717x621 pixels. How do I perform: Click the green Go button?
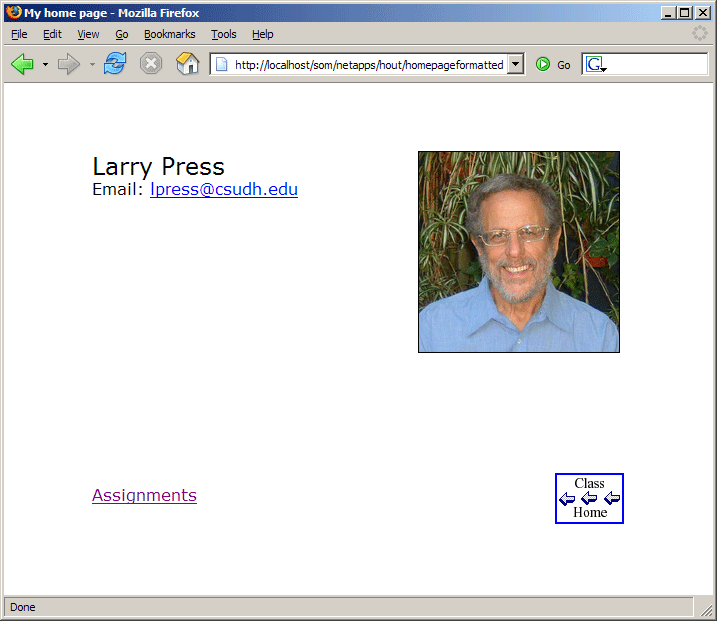tap(553, 64)
